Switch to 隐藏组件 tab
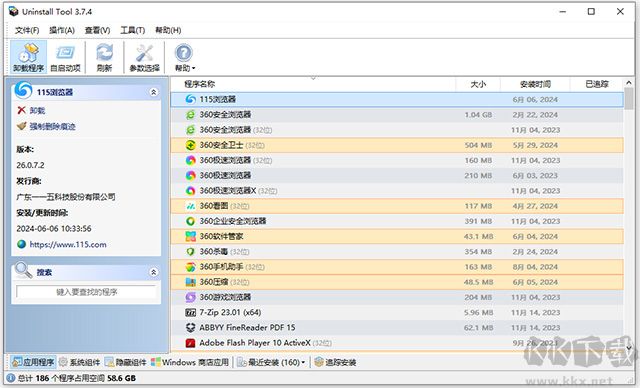The height and width of the screenshot is (388, 640). point(126,362)
